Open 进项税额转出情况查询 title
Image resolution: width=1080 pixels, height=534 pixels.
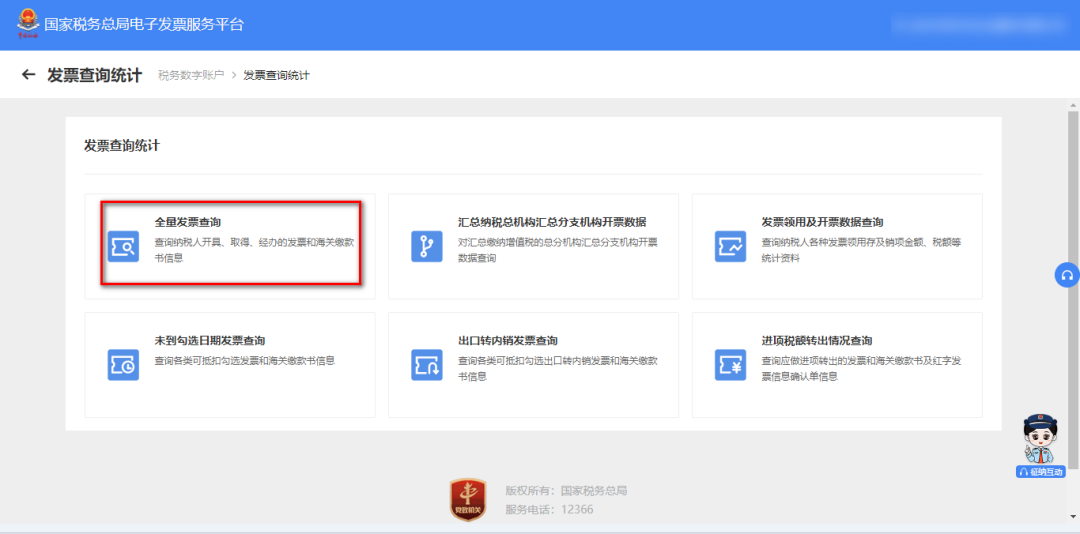click(x=817, y=341)
